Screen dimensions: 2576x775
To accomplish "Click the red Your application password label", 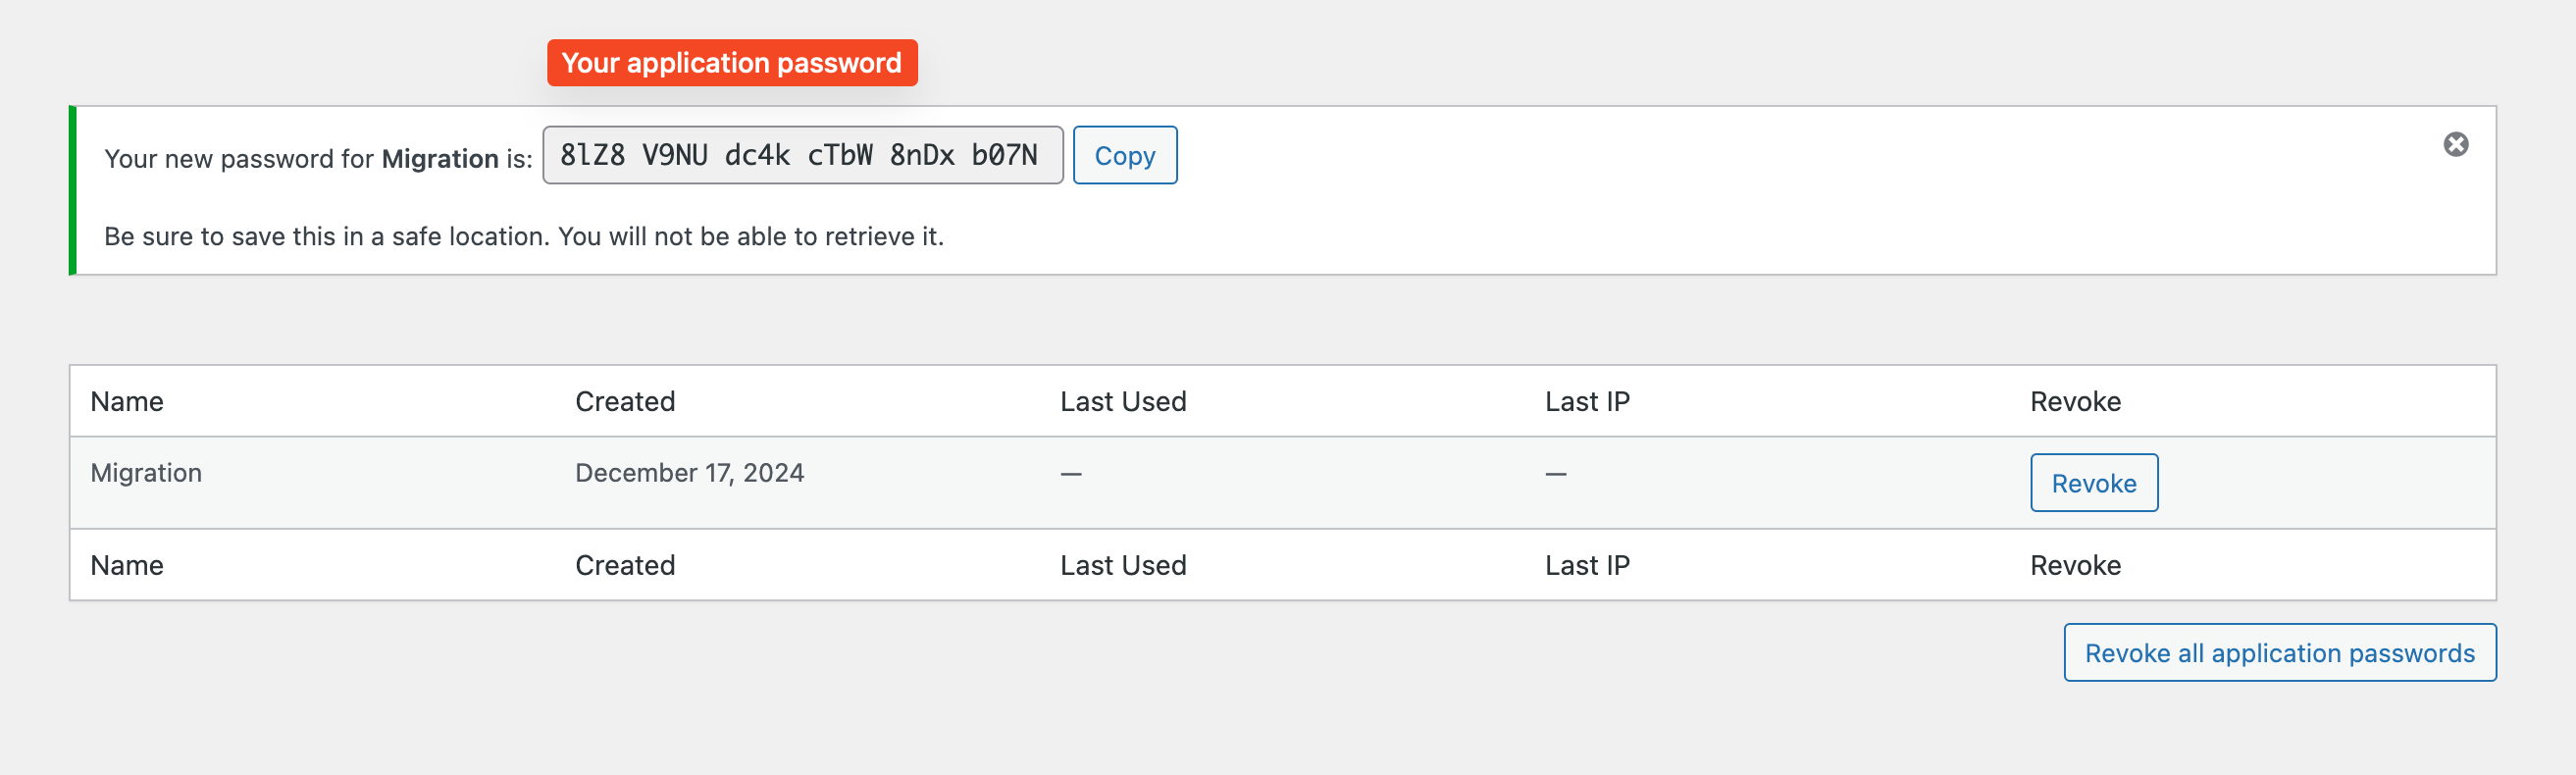I will click(731, 63).
